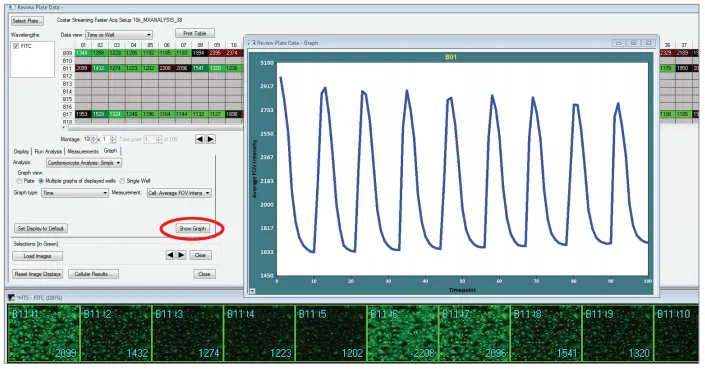705x369 pixels.
Task: Toggle the FITC wavelength checkbox
Action: (16, 46)
